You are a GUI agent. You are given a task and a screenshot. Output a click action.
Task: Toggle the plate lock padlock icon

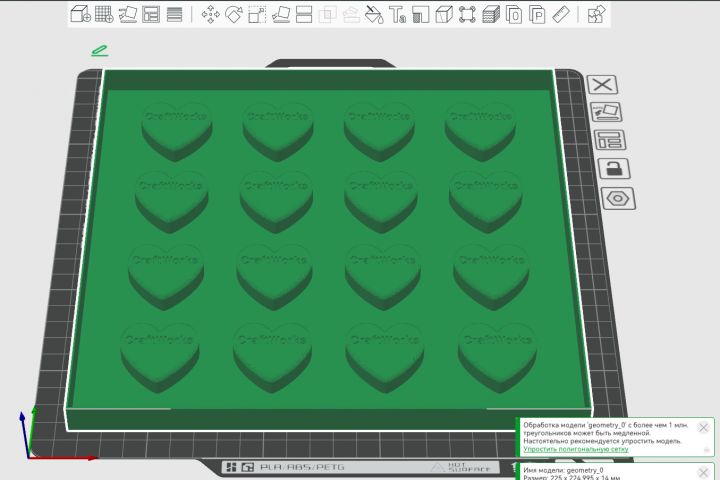(614, 169)
